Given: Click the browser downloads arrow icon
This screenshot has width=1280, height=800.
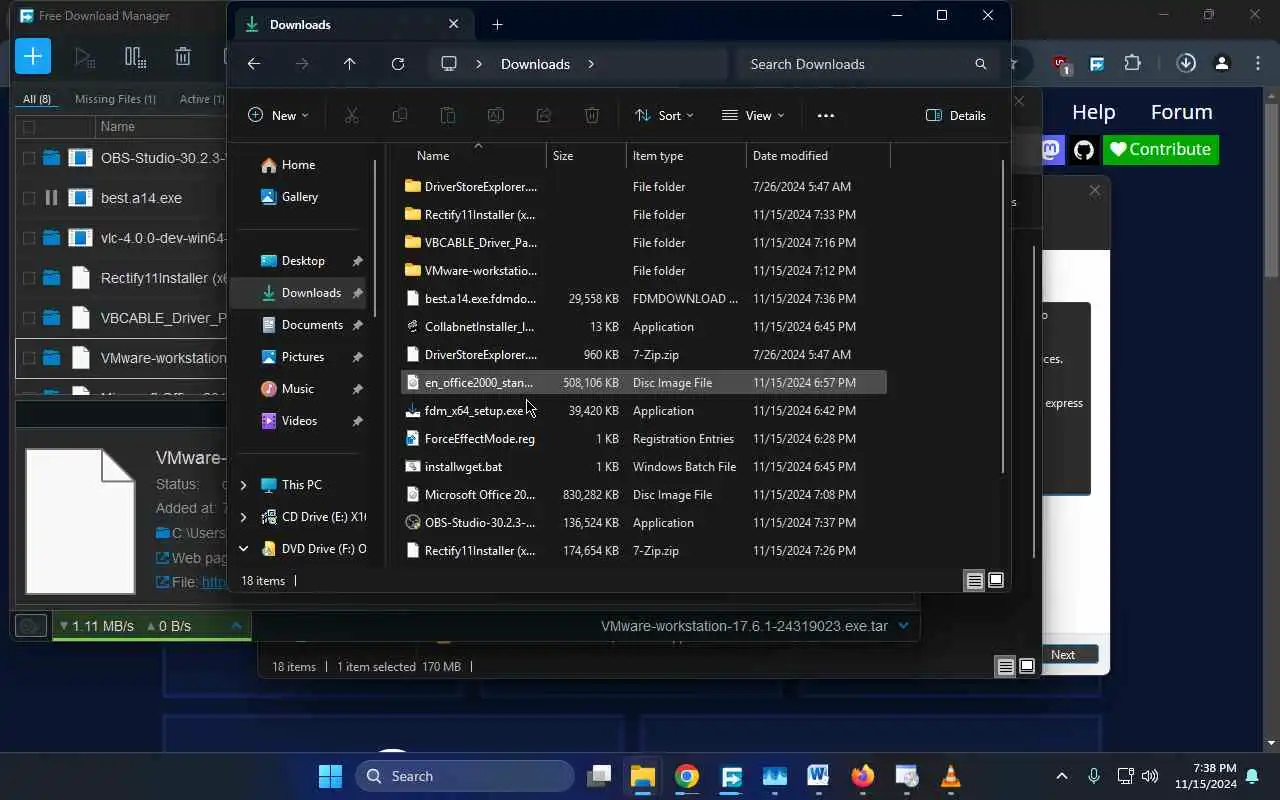Looking at the screenshot, I should pyautogui.click(x=1186, y=63).
